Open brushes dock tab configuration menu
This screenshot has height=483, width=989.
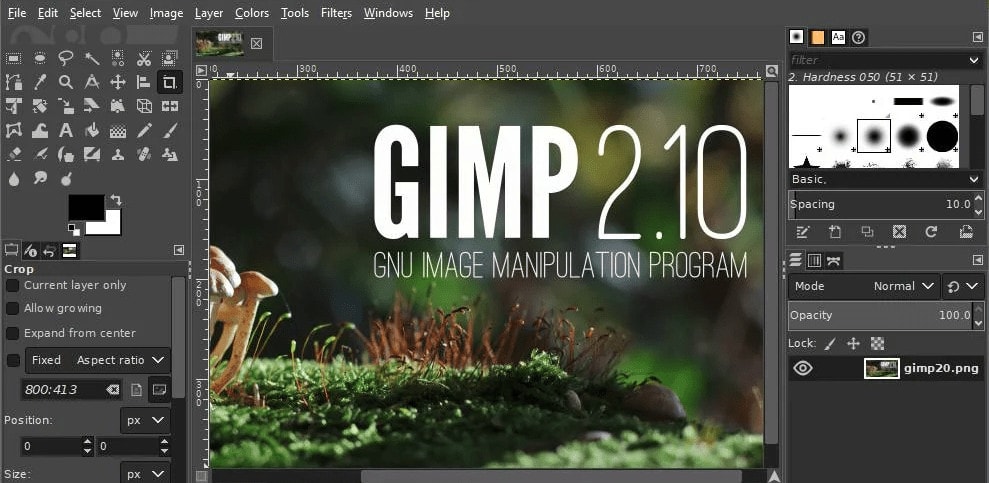pyautogui.click(x=978, y=38)
